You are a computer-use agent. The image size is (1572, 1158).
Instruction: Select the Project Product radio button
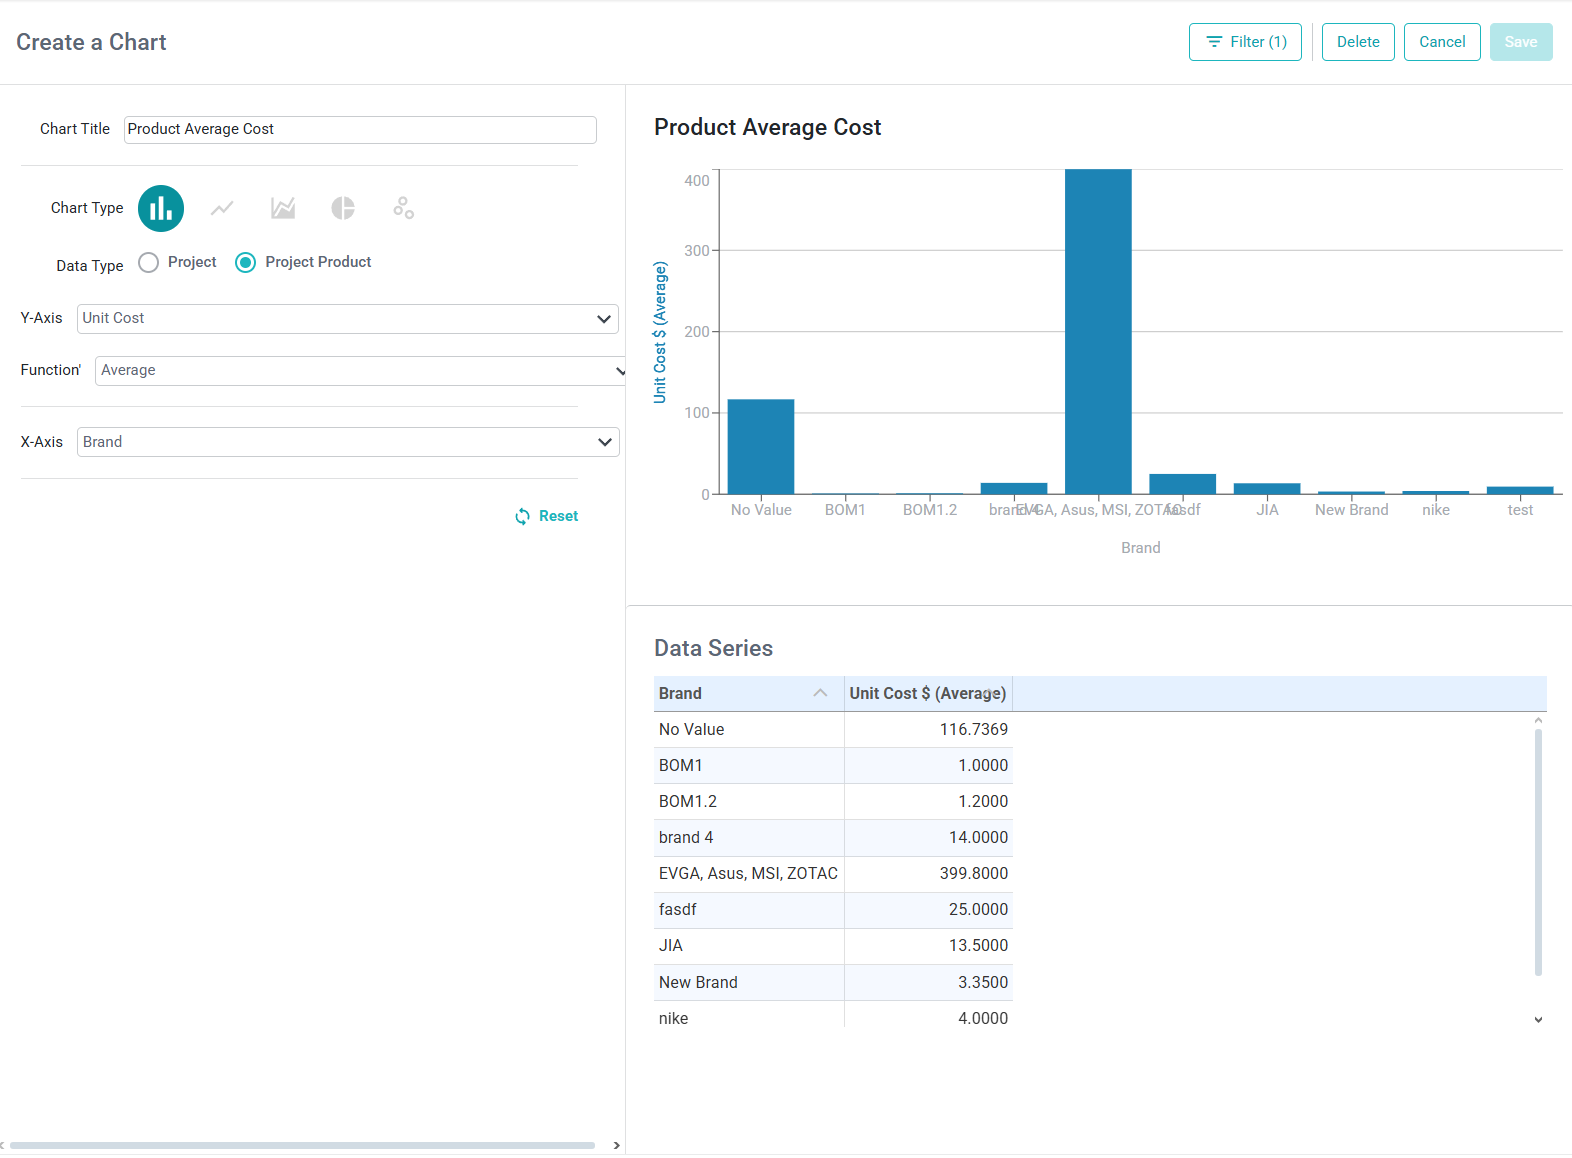tap(245, 263)
